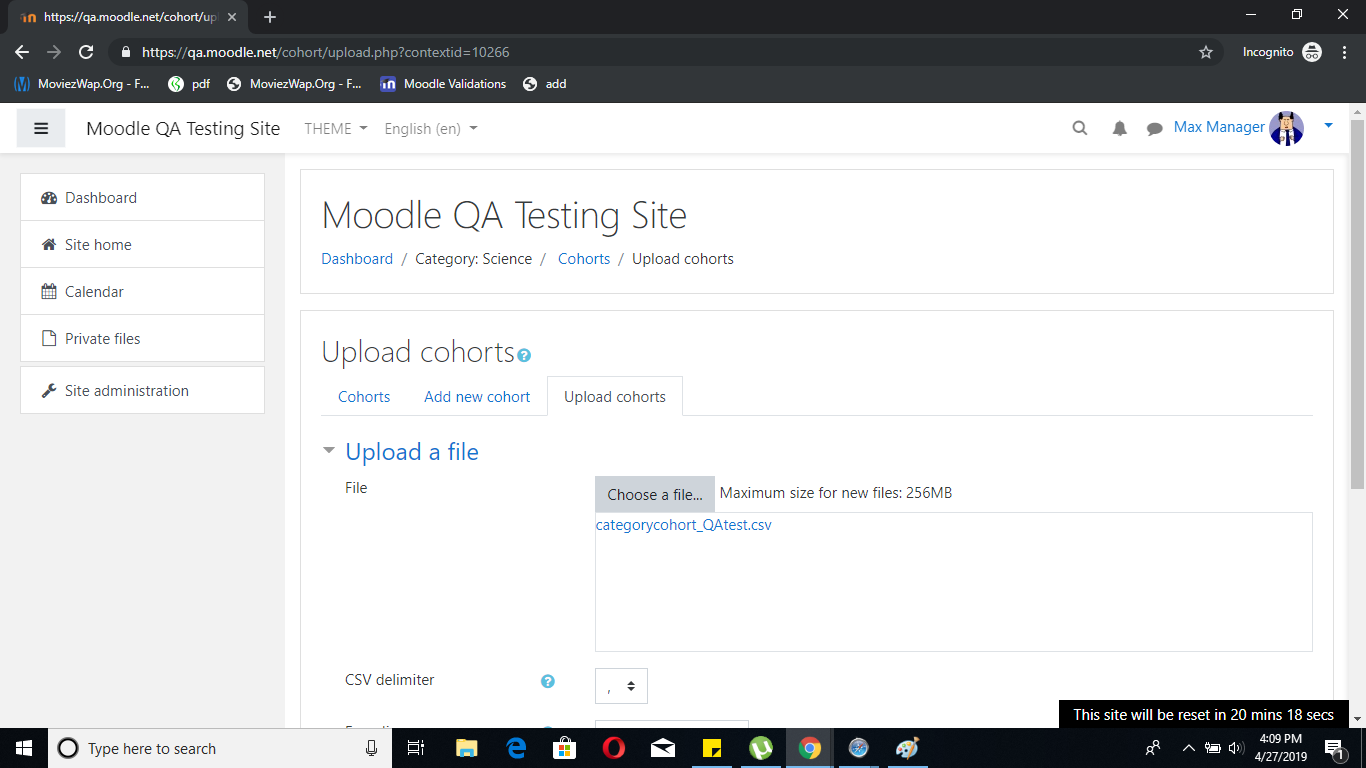Viewport: 1366px width, 768px height.
Task: Go to Dashboard in the side navigation
Action: pyautogui.click(x=142, y=197)
